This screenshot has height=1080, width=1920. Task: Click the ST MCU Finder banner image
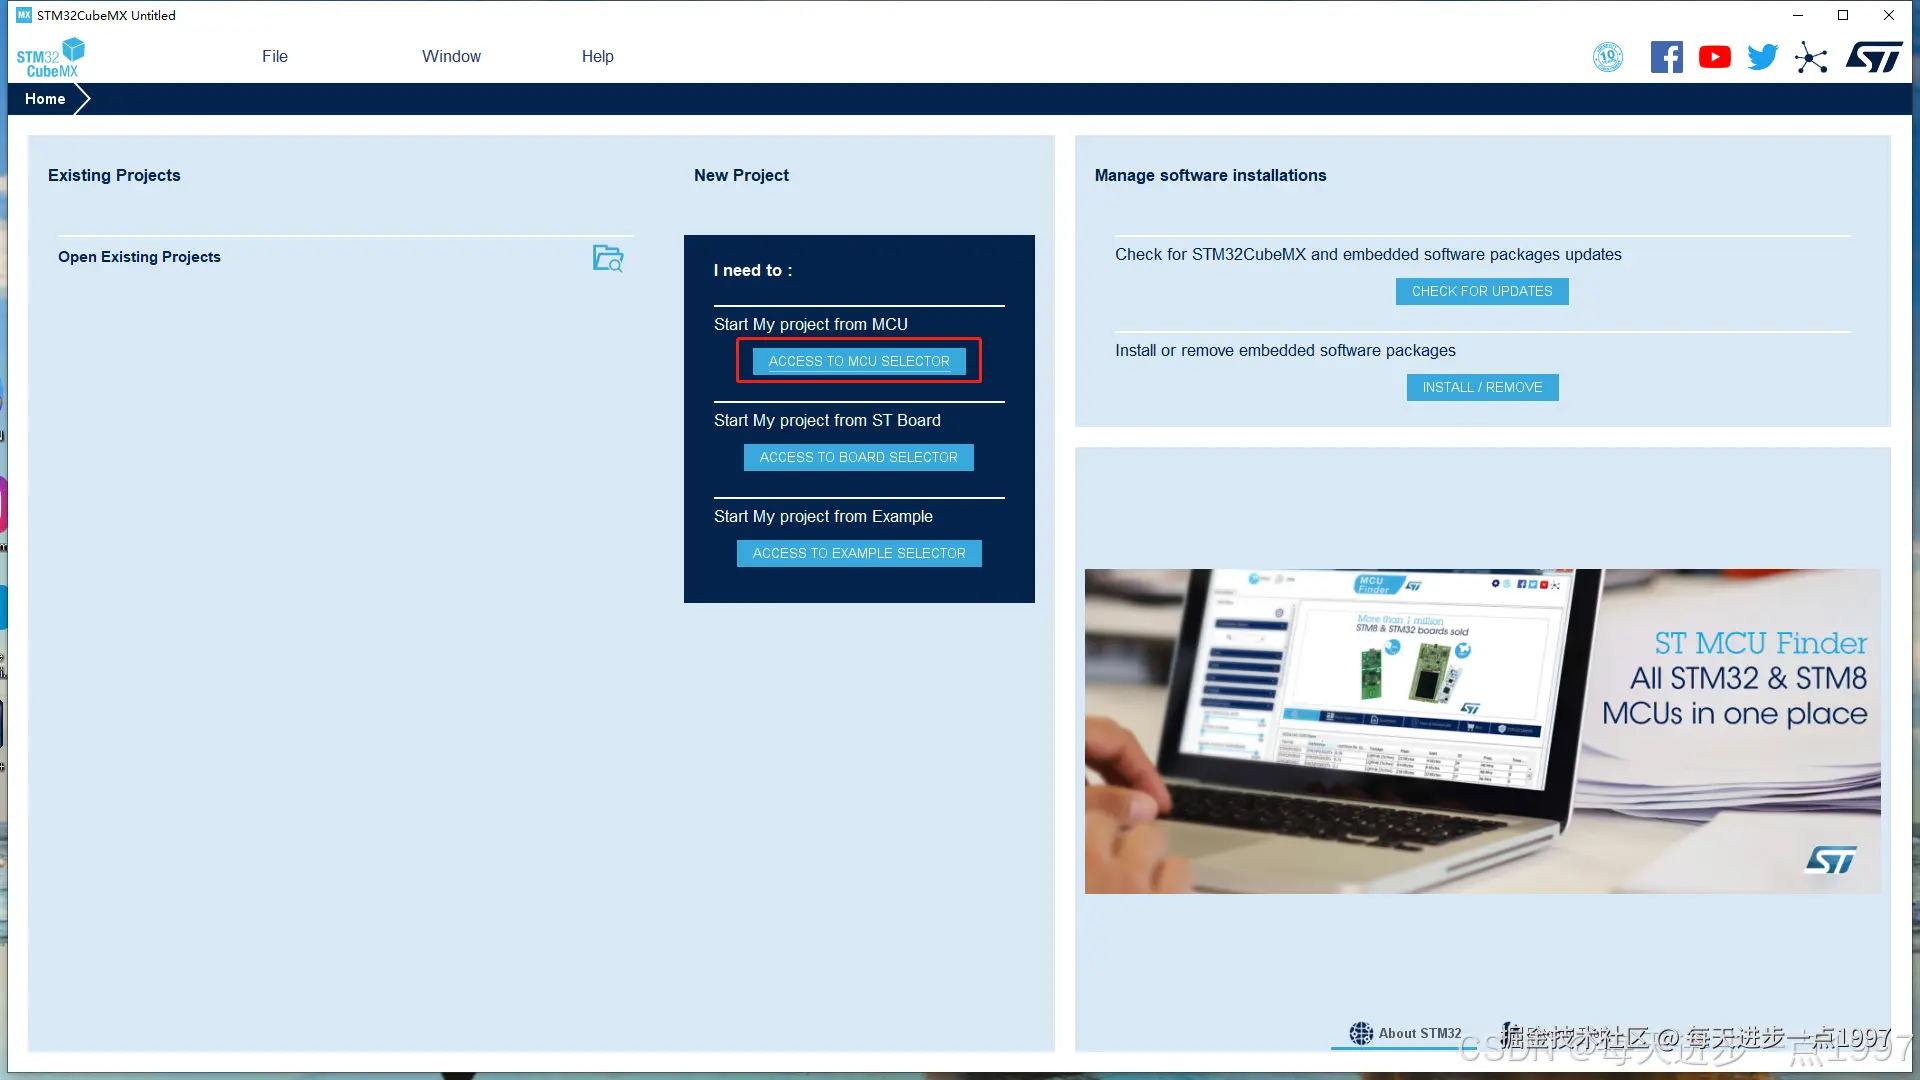pos(1482,731)
